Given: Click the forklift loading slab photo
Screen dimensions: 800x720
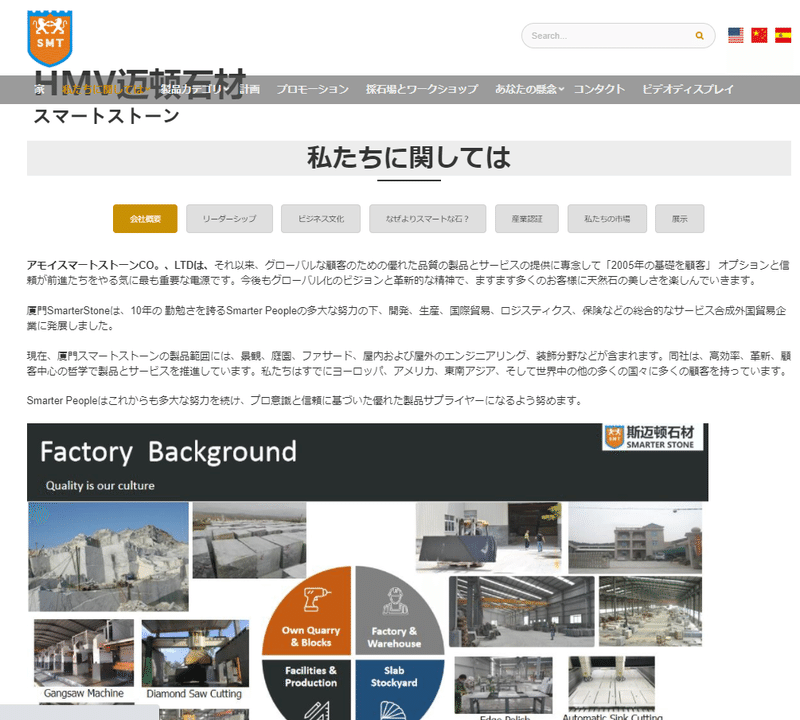Looking at the screenshot, I should pyautogui.click(x=489, y=536).
